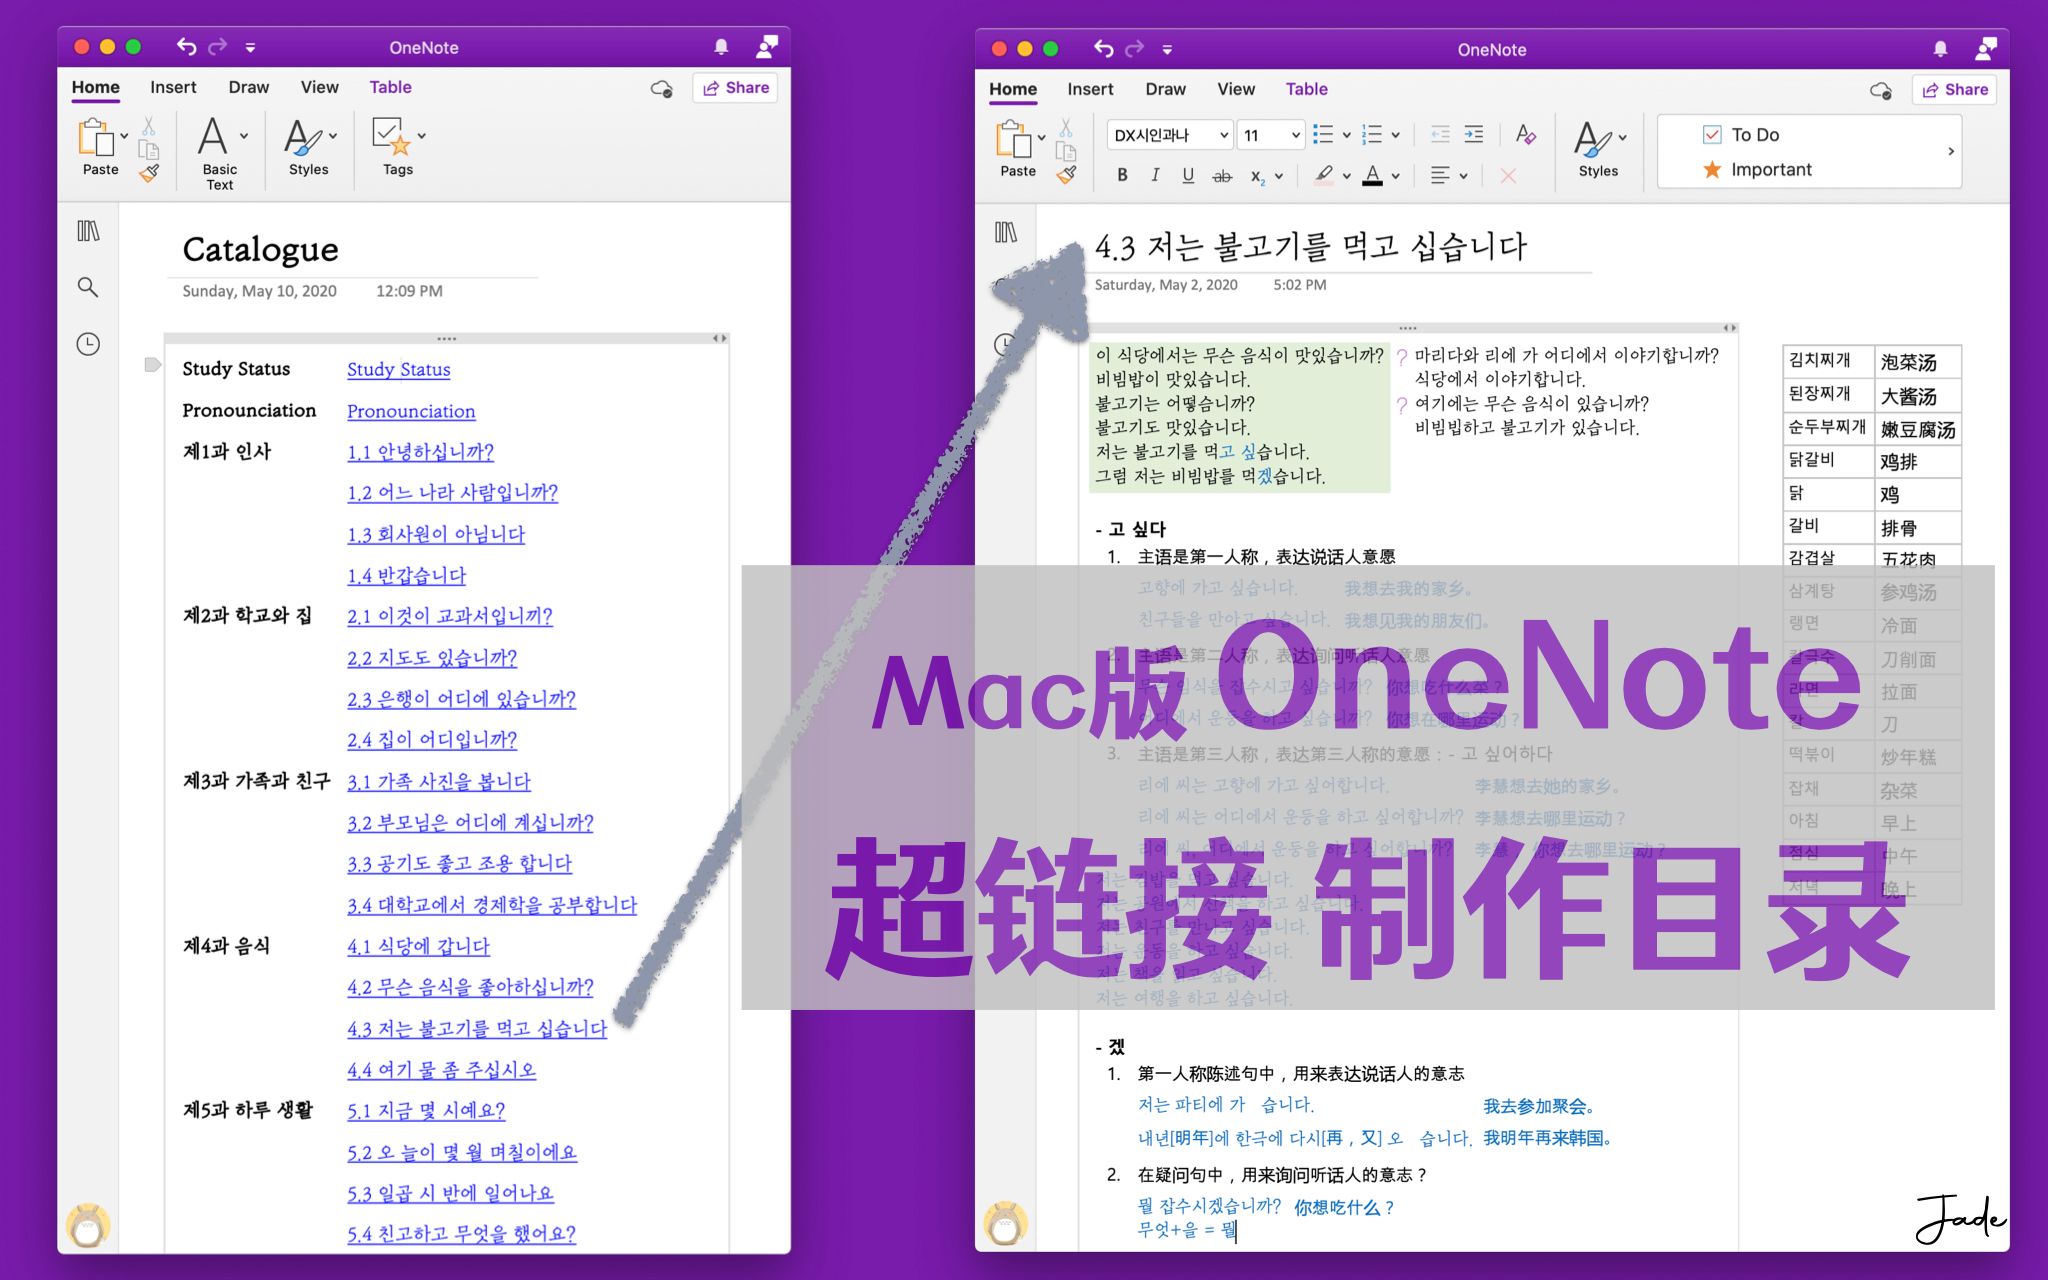Show notebooks navigation in left window sidebar
This screenshot has width=2048, height=1280.
[88, 231]
